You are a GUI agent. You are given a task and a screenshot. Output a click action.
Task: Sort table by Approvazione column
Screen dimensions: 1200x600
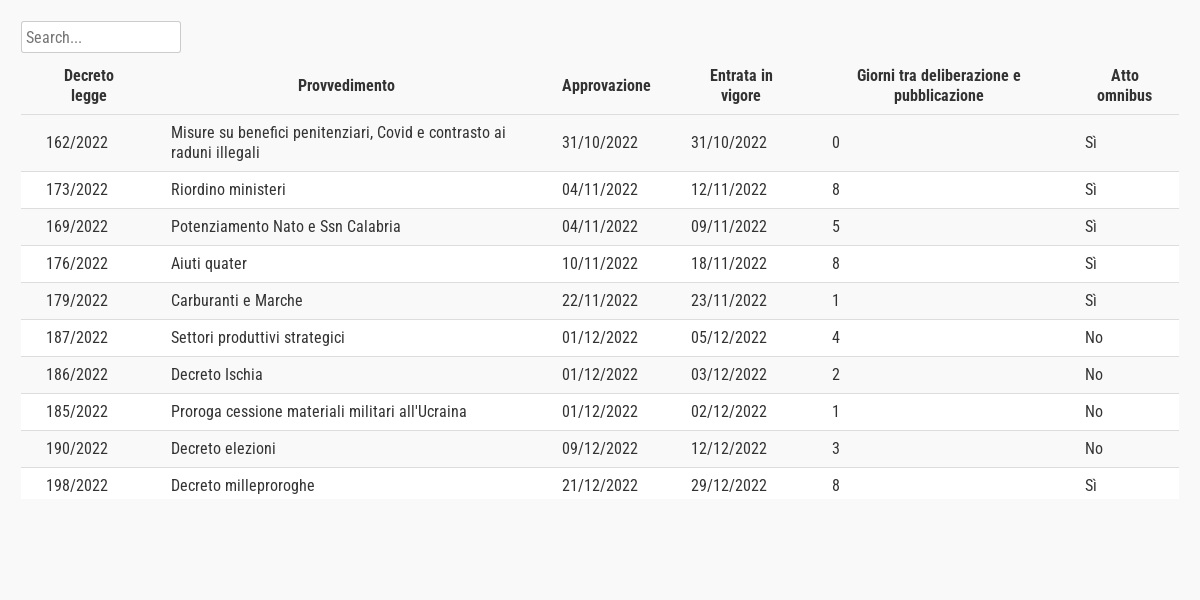[x=606, y=86]
